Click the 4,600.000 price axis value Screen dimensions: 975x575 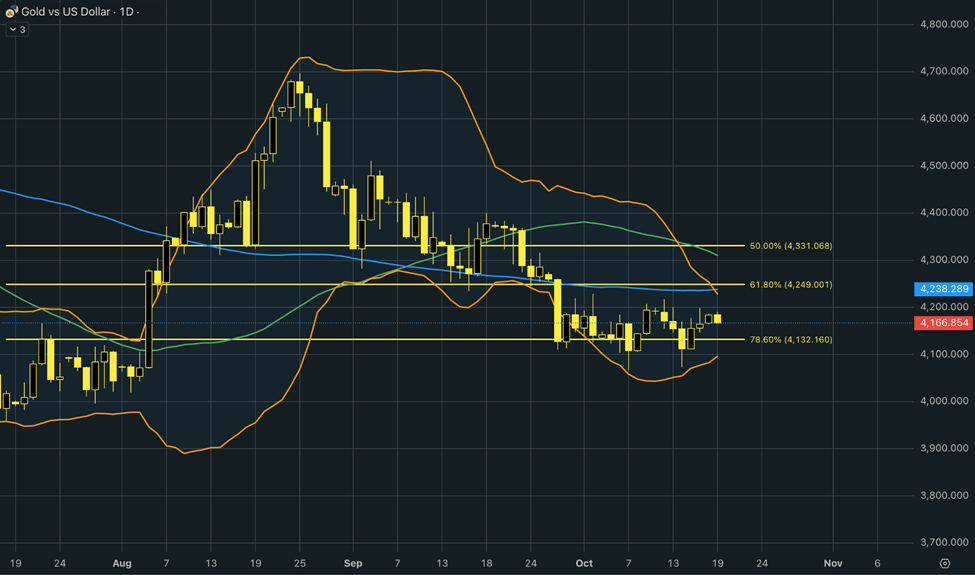tap(944, 118)
